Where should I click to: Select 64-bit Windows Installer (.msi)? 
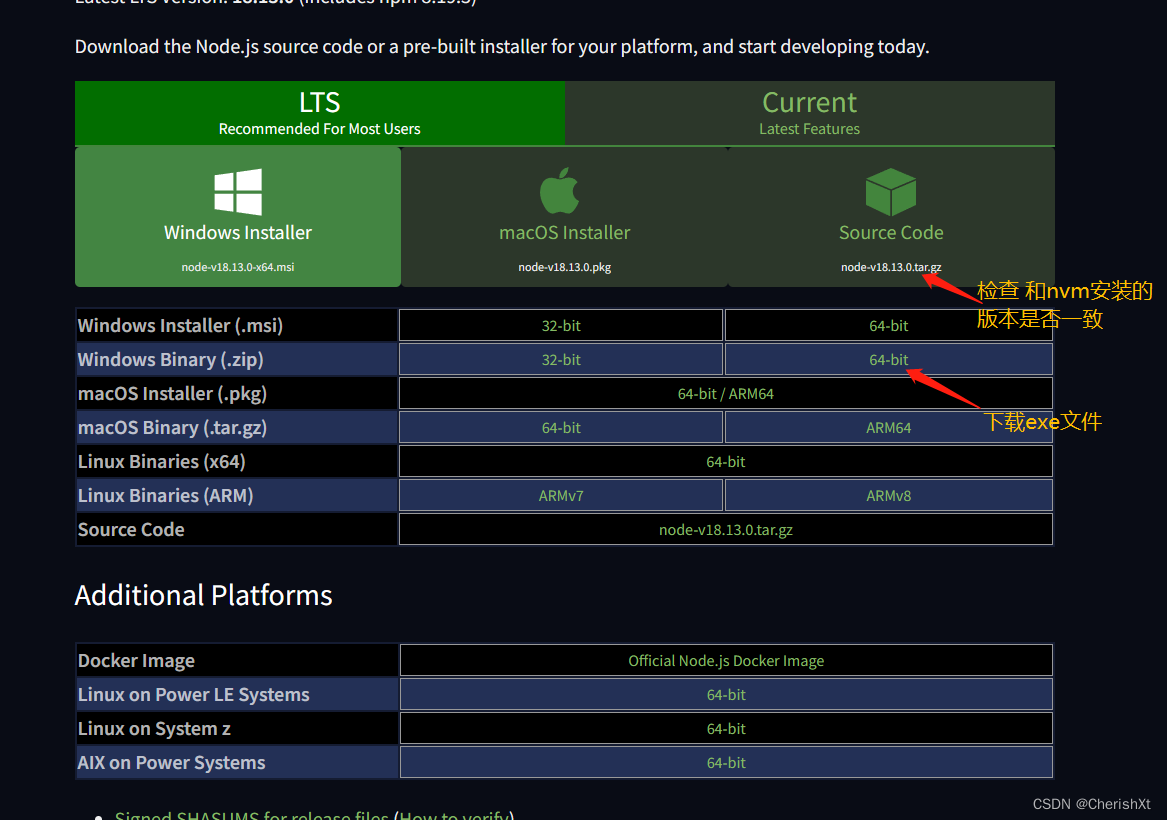889,326
